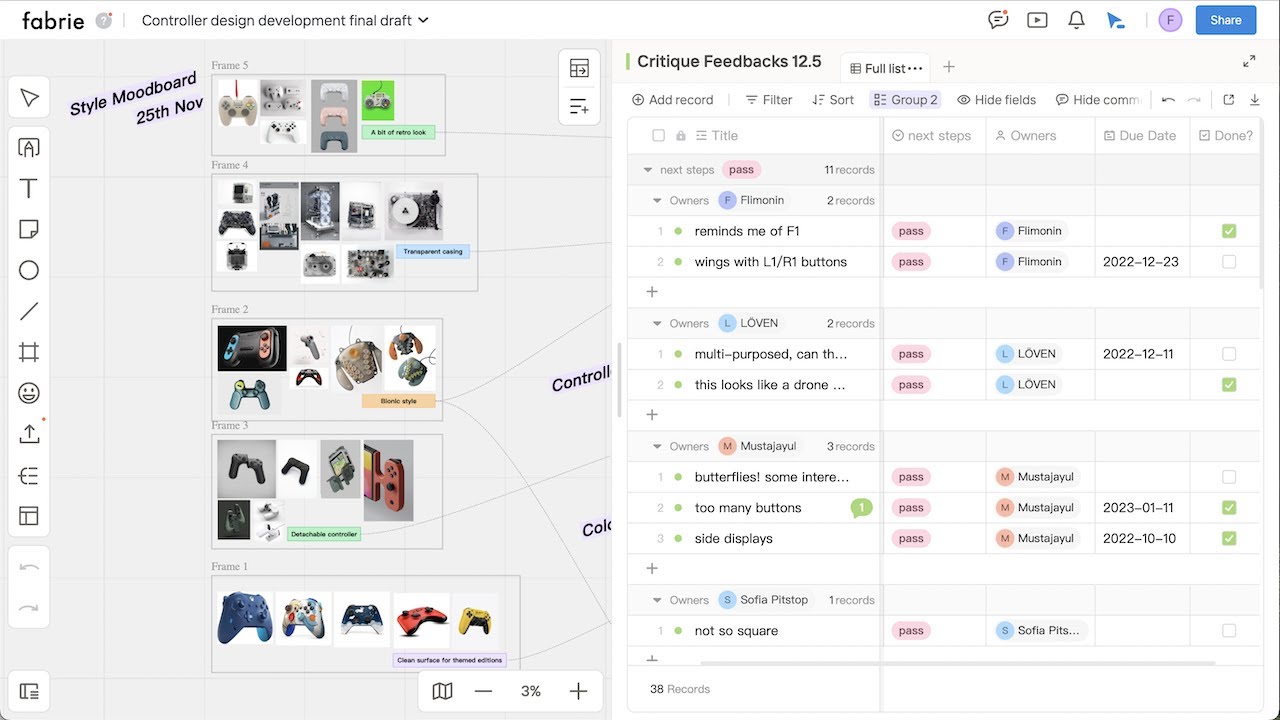The width and height of the screenshot is (1280, 720).
Task: Select the pointer tool in left toolbar
Action: pos(29,98)
